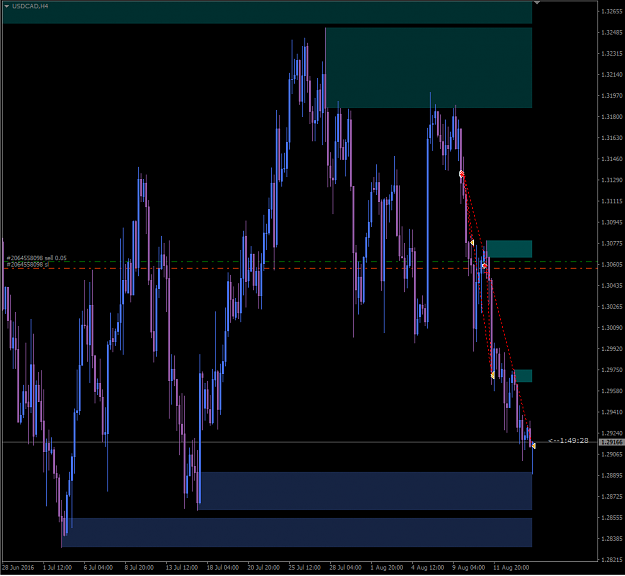Click the 1.32140 price label

tap(612, 75)
